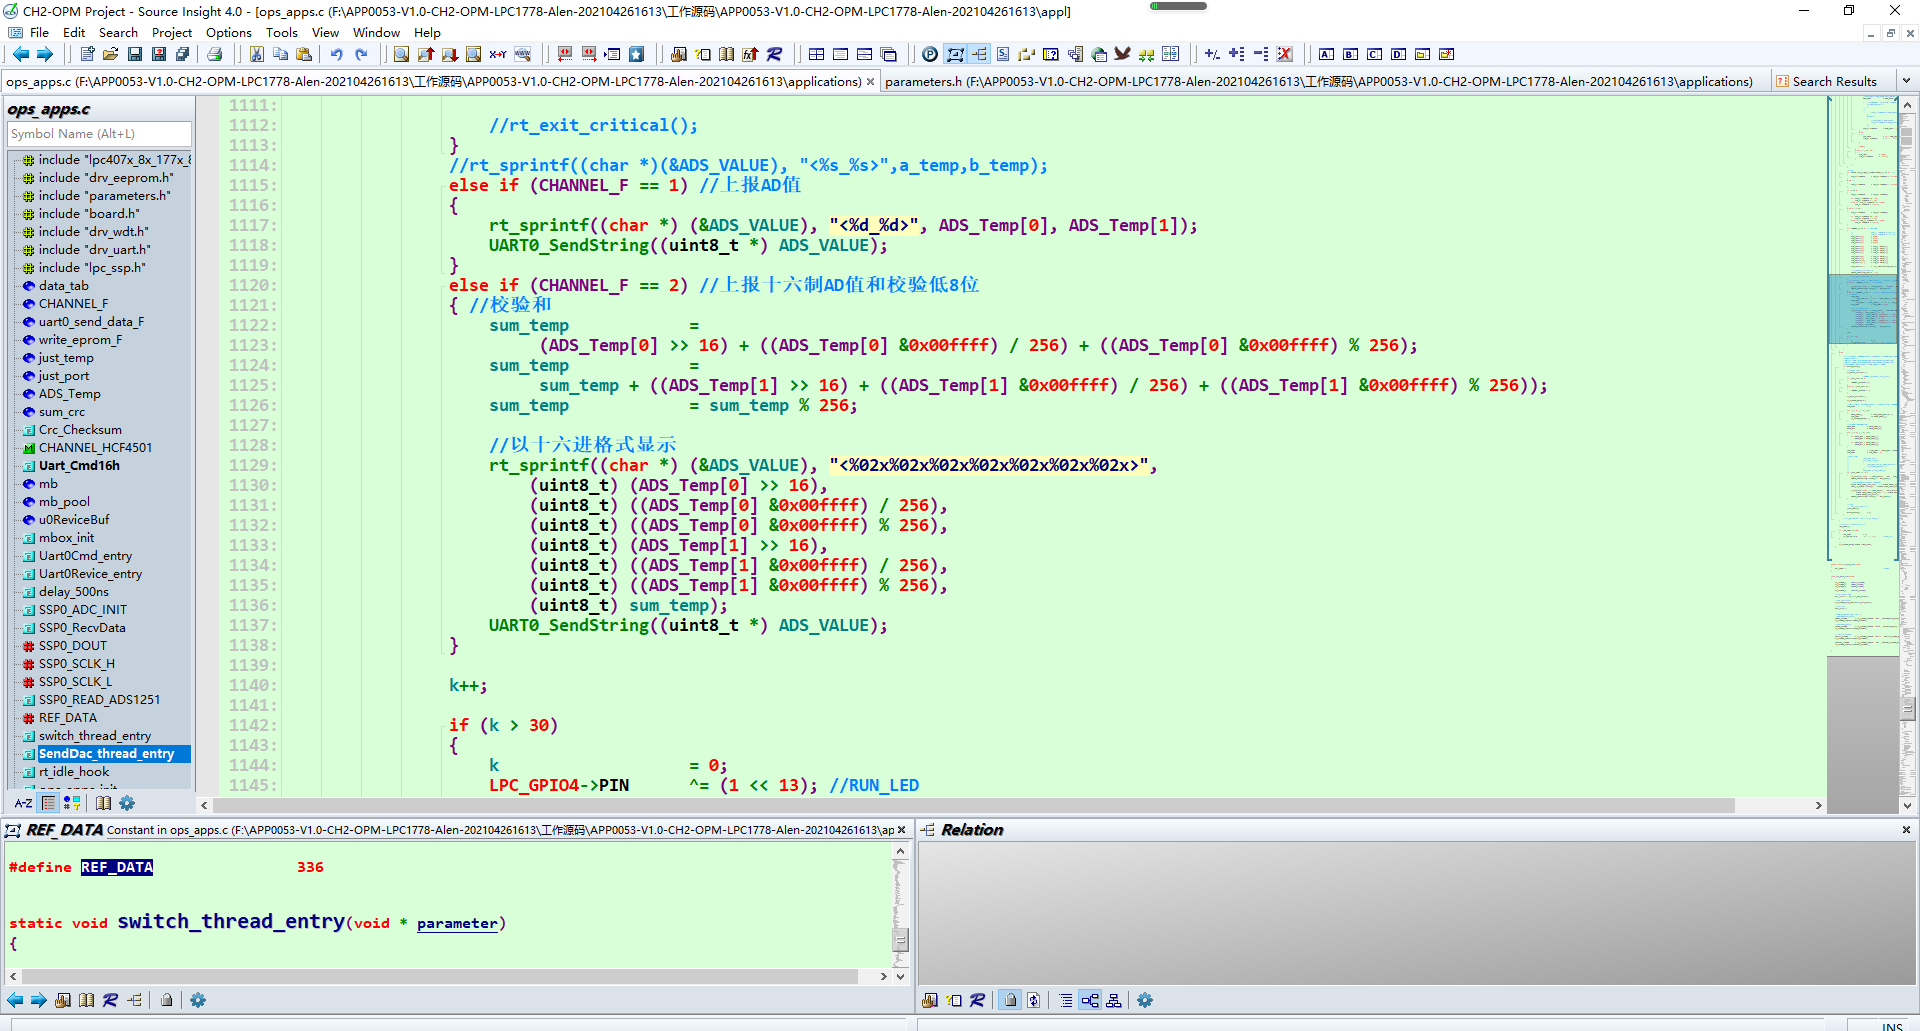The image size is (1920, 1031).
Task: Click the Save file toolbar icon
Action: click(135, 54)
